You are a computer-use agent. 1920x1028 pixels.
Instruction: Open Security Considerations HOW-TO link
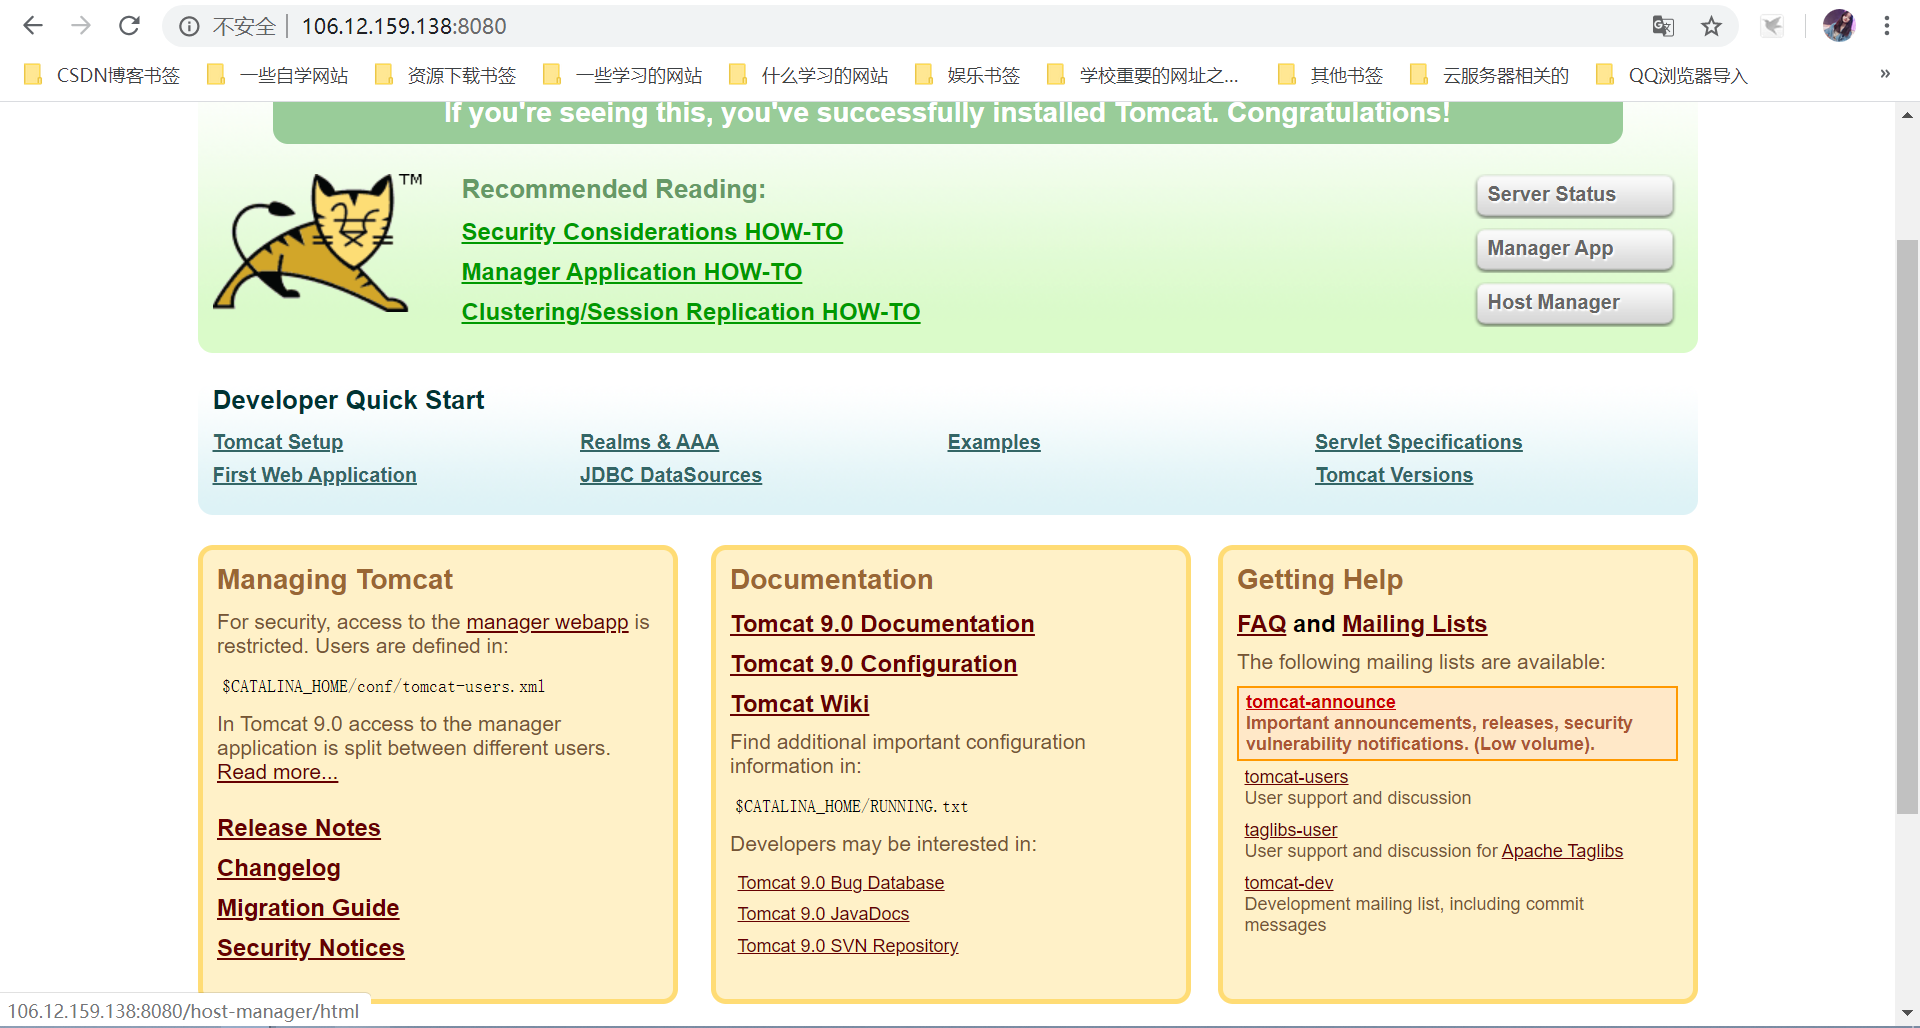tap(652, 232)
